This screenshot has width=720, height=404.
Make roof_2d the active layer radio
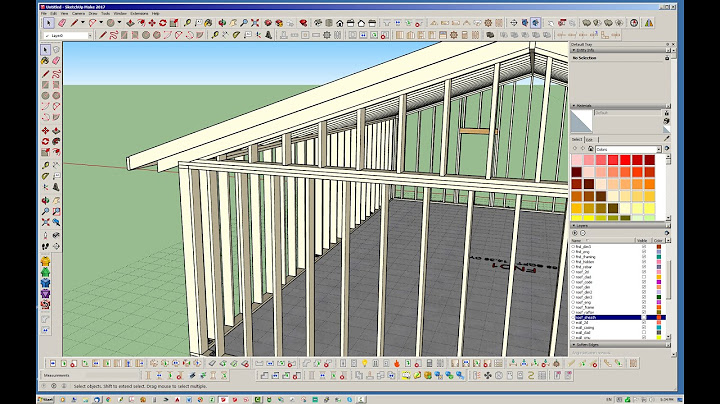[573, 272]
